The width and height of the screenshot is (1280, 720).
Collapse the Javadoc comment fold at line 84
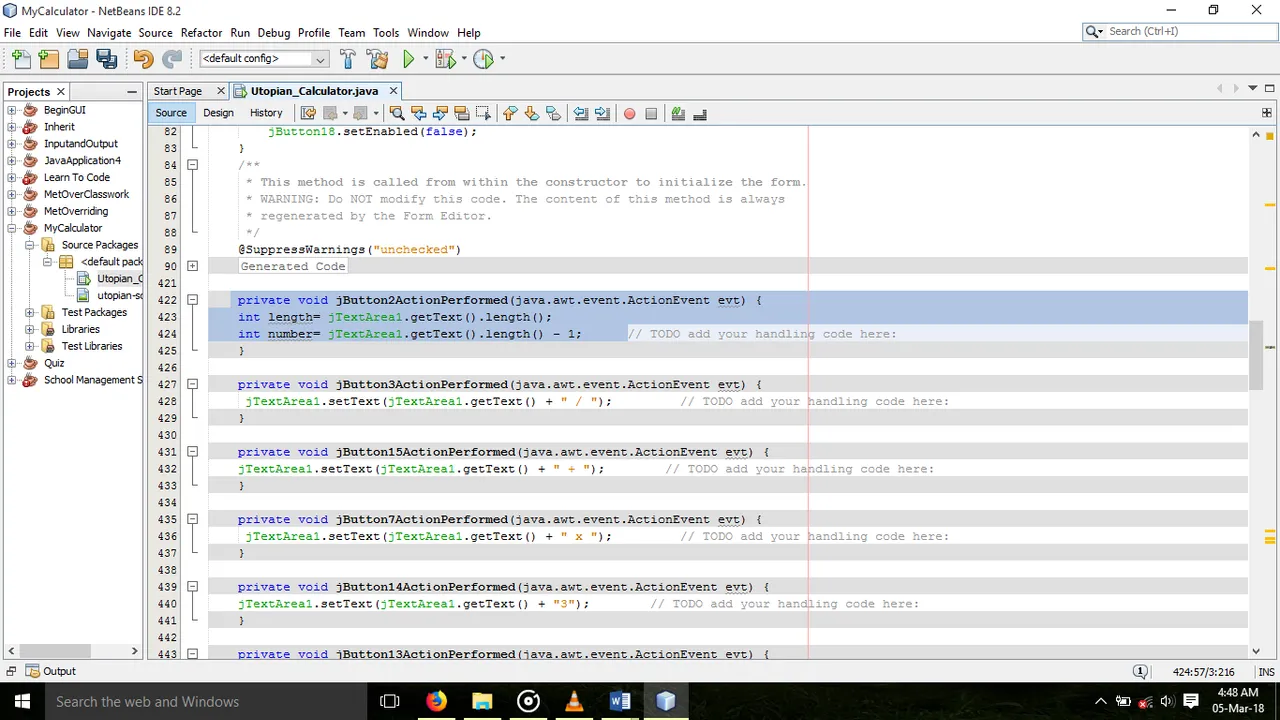pyautogui.click(x=192, y=165)
